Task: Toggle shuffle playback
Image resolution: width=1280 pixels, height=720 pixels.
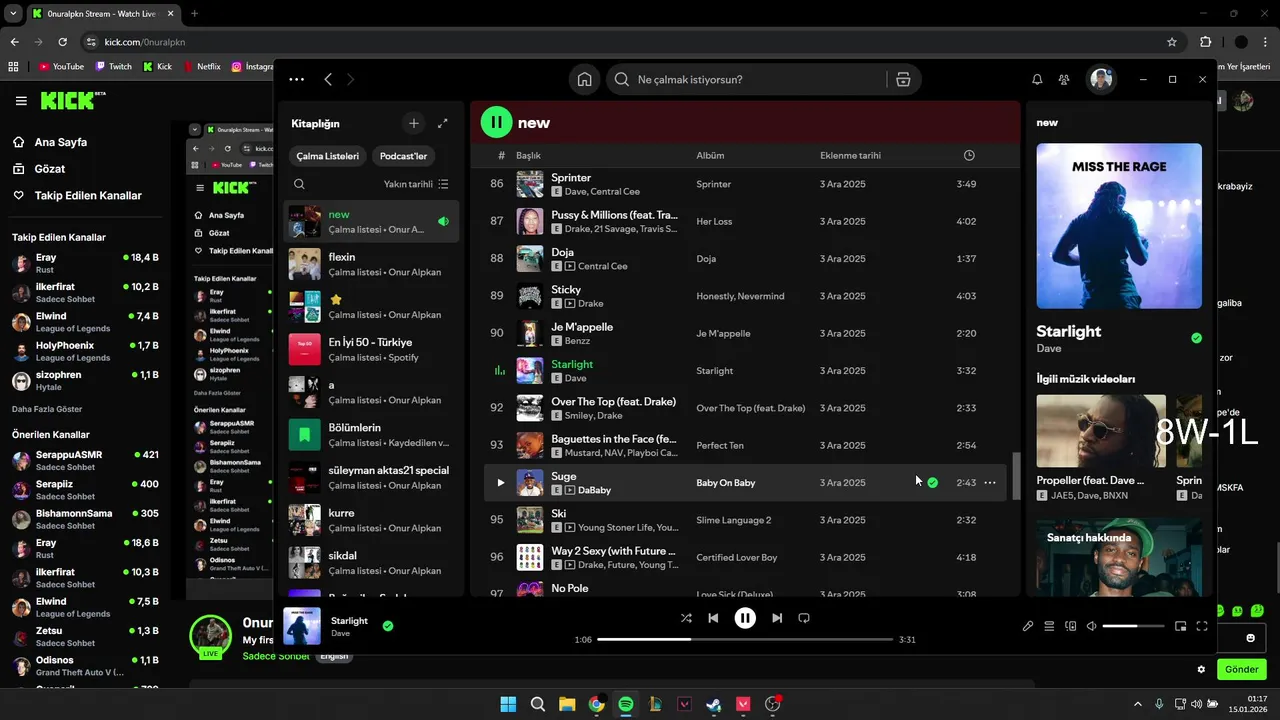Action: click(x=686, y=618)
